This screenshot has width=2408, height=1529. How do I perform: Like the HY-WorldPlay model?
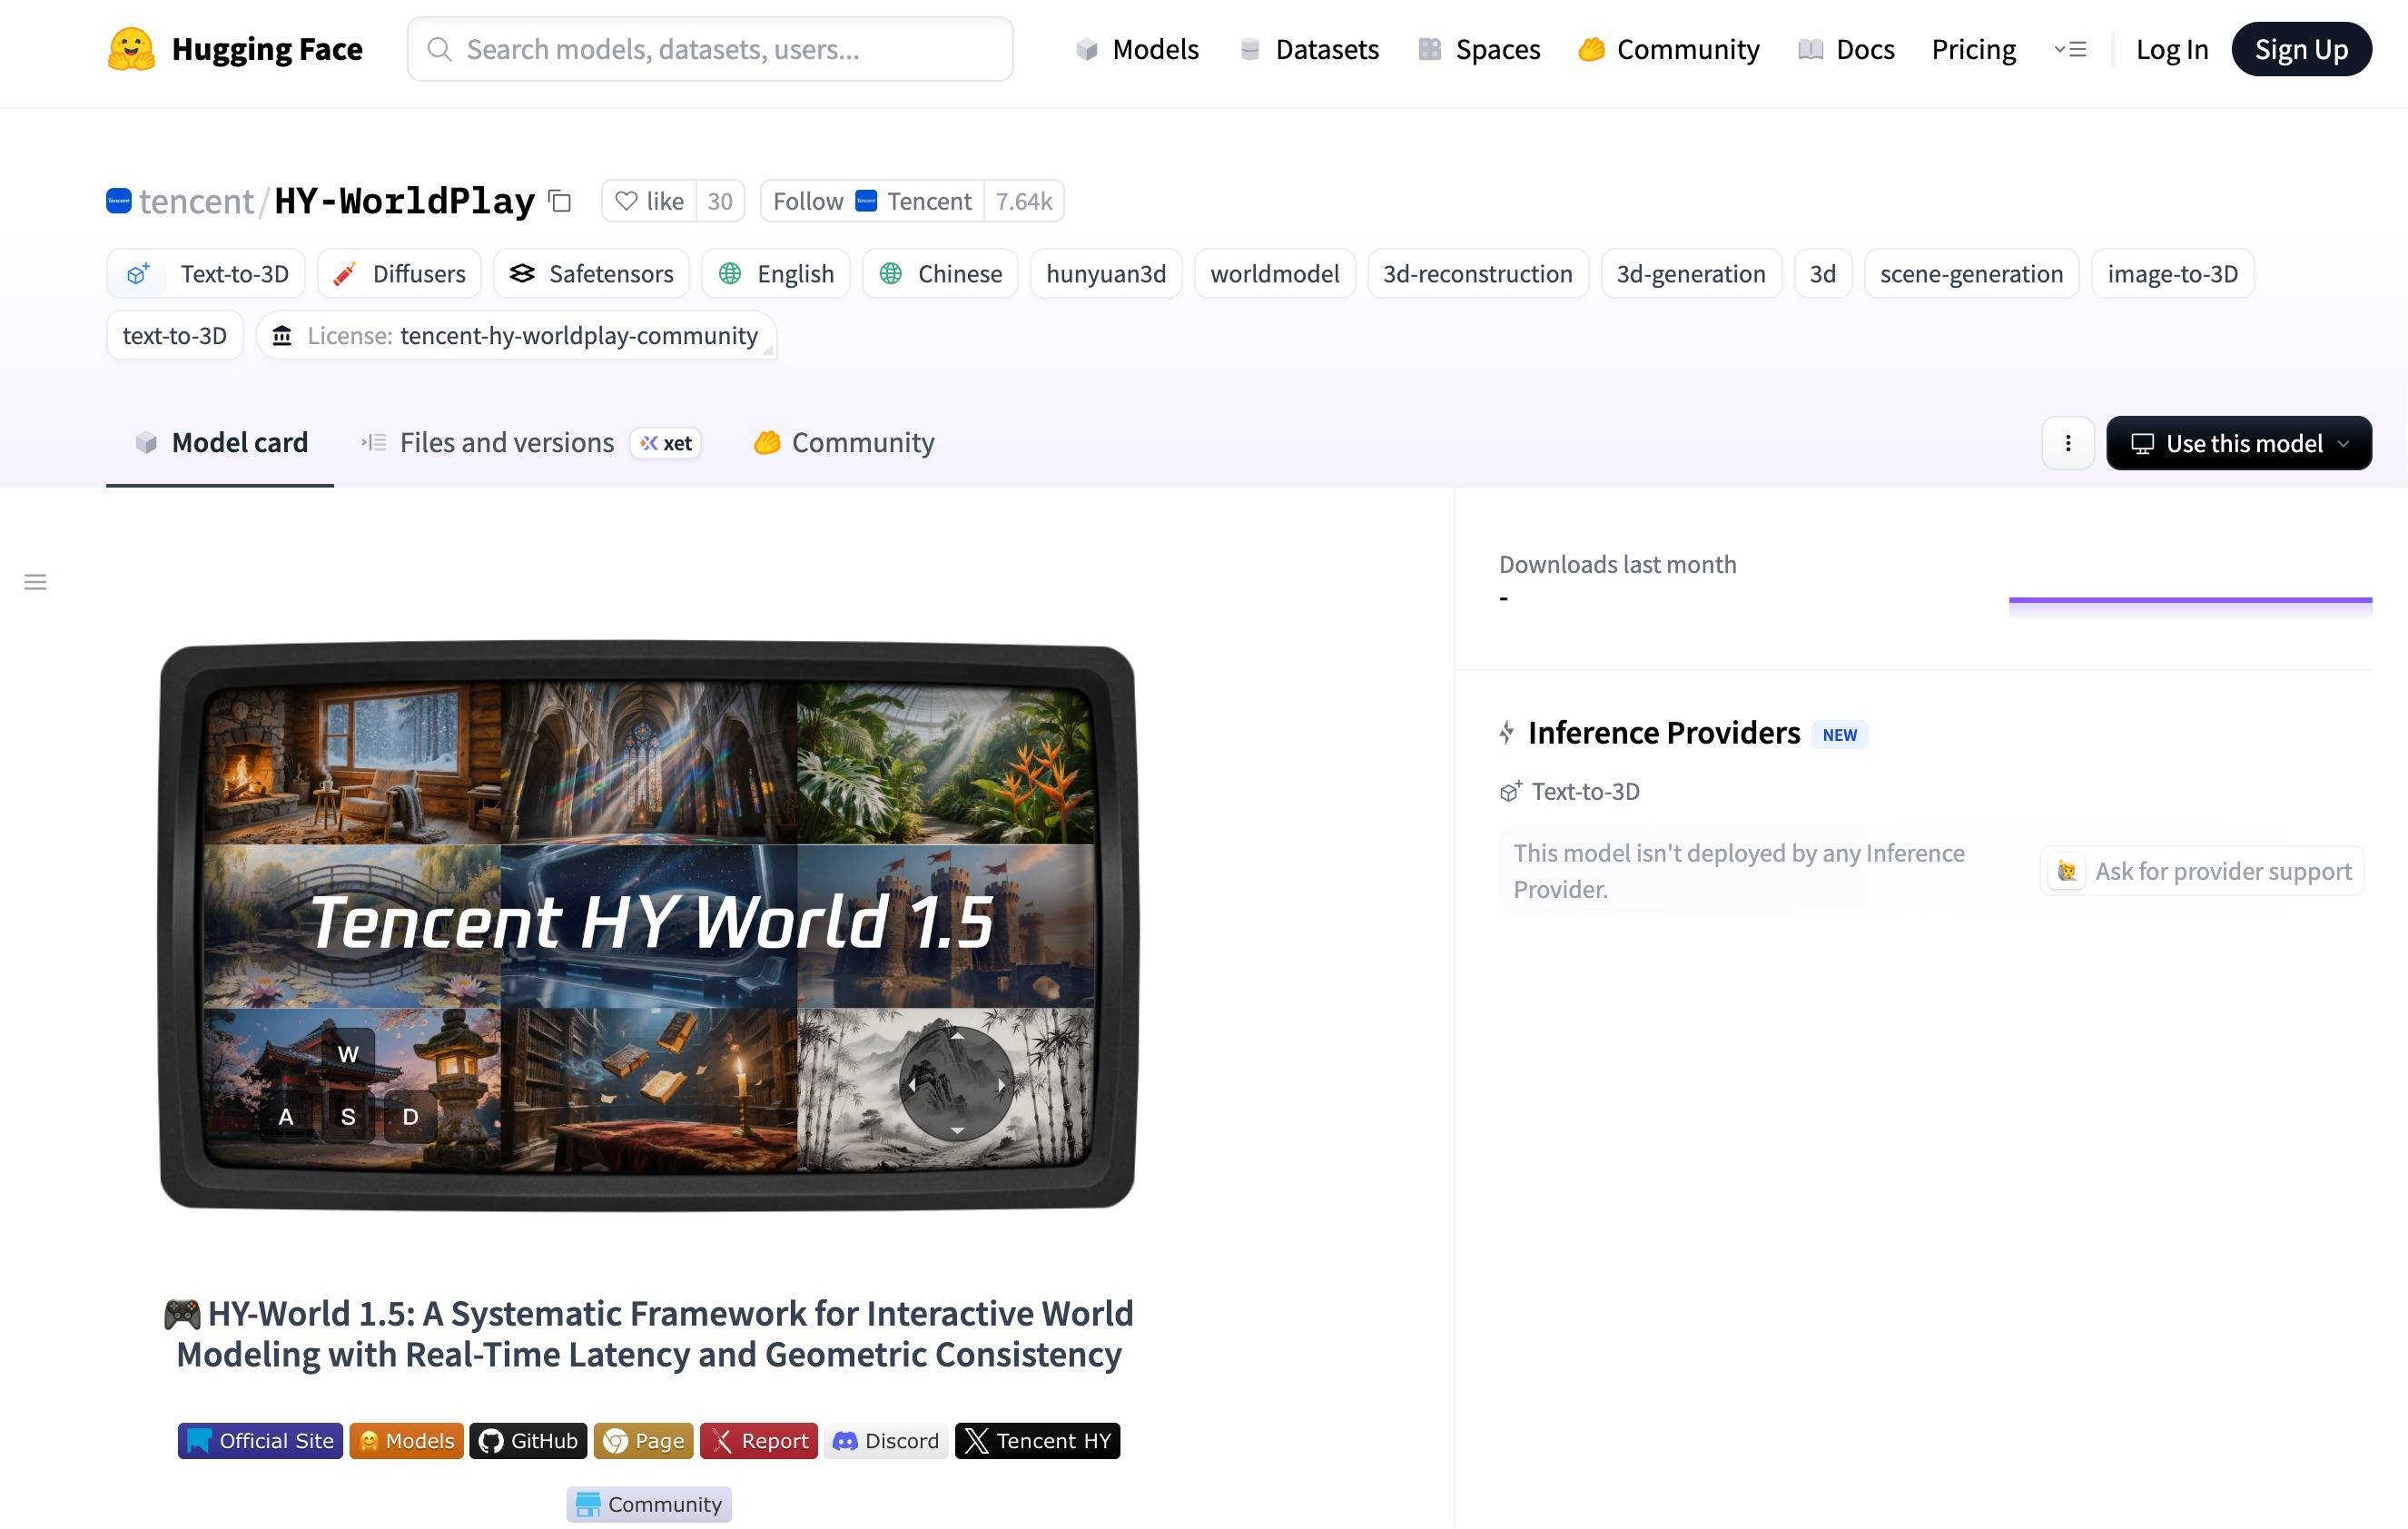point(650,201)
